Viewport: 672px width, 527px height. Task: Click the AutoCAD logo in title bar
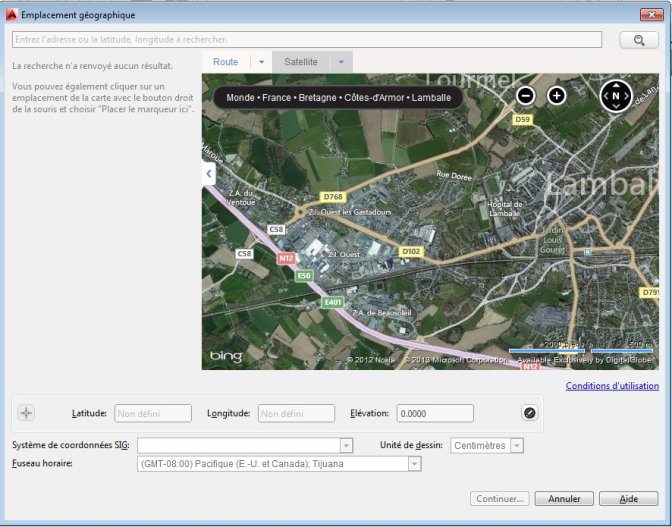(x=11, y=15)
